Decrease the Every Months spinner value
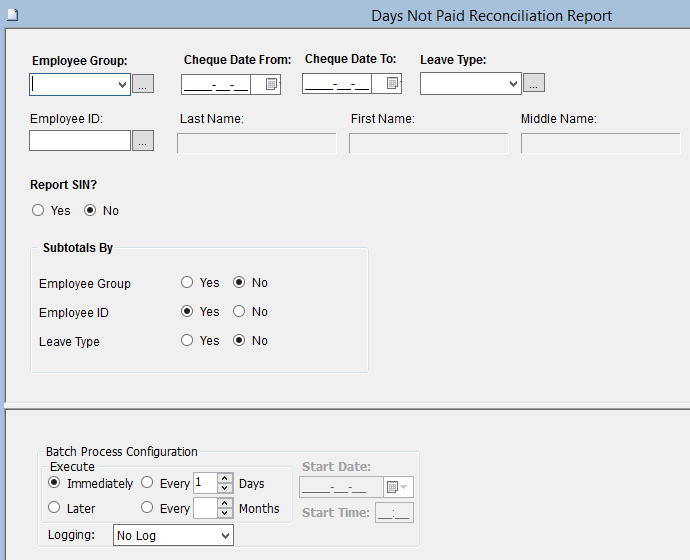690x560 pixels. click(x=225, y=514)
